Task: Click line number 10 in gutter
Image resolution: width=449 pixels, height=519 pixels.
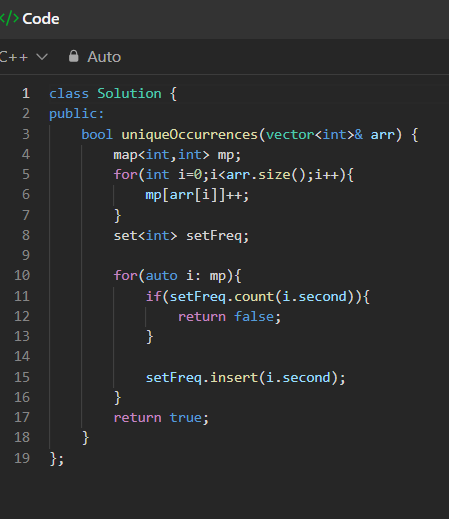Action: click(22, 276)
